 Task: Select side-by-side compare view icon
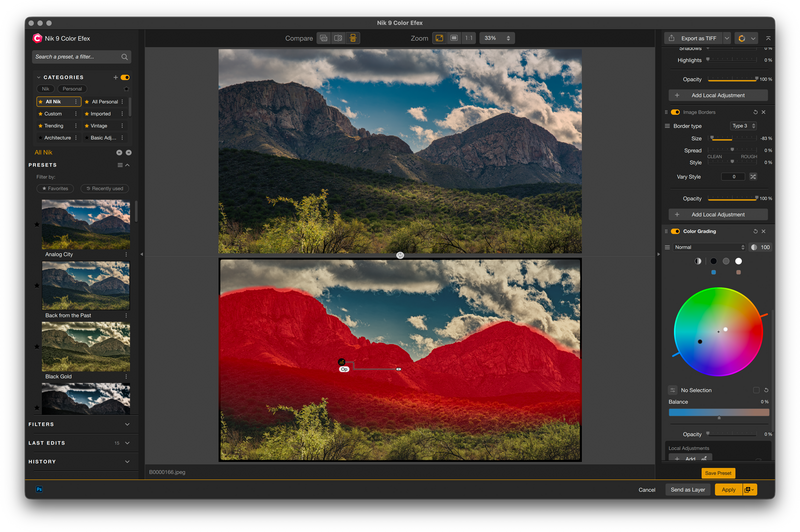[x=338, y=38]
